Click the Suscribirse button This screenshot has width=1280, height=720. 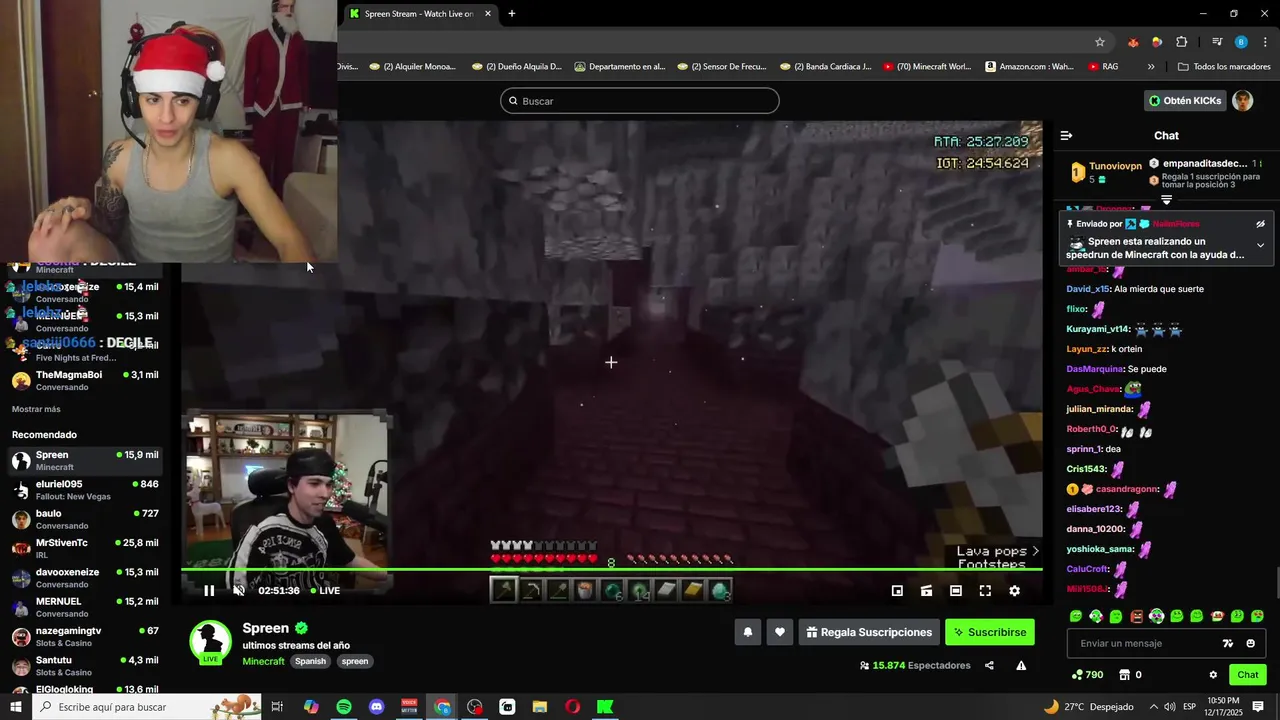(990, 632)
